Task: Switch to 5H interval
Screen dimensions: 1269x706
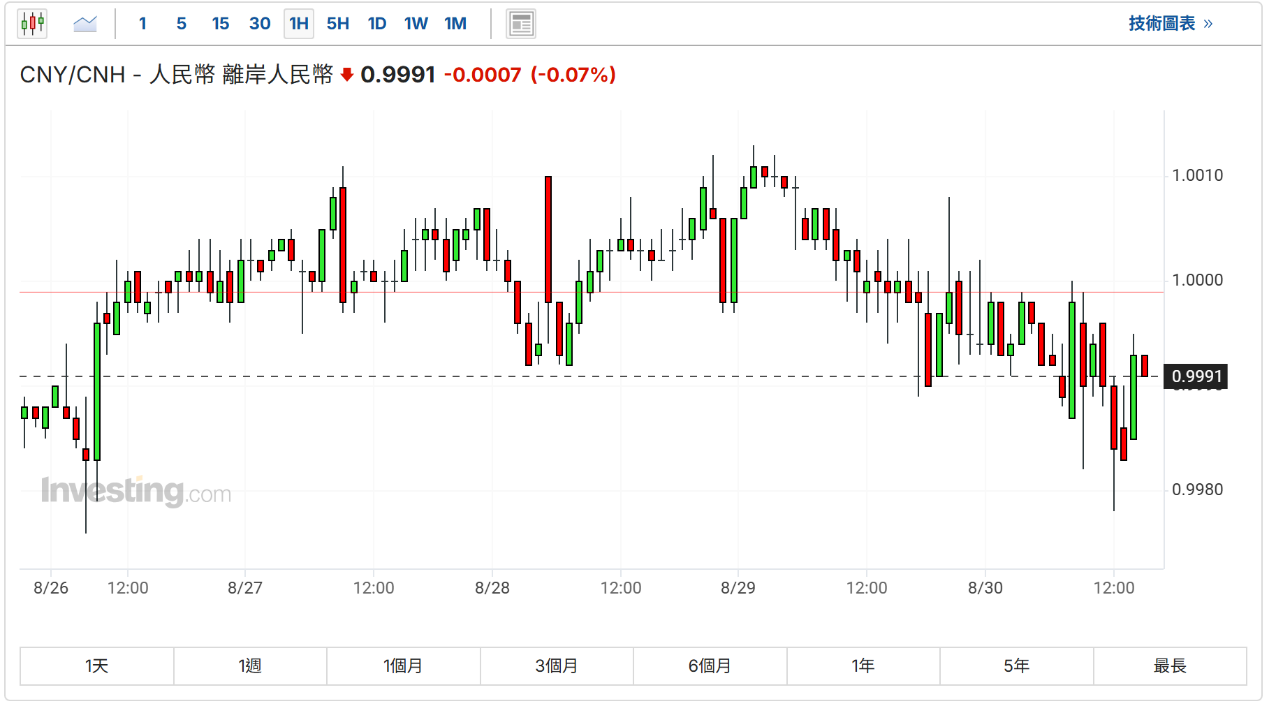Action: click(x=337, y=23)
